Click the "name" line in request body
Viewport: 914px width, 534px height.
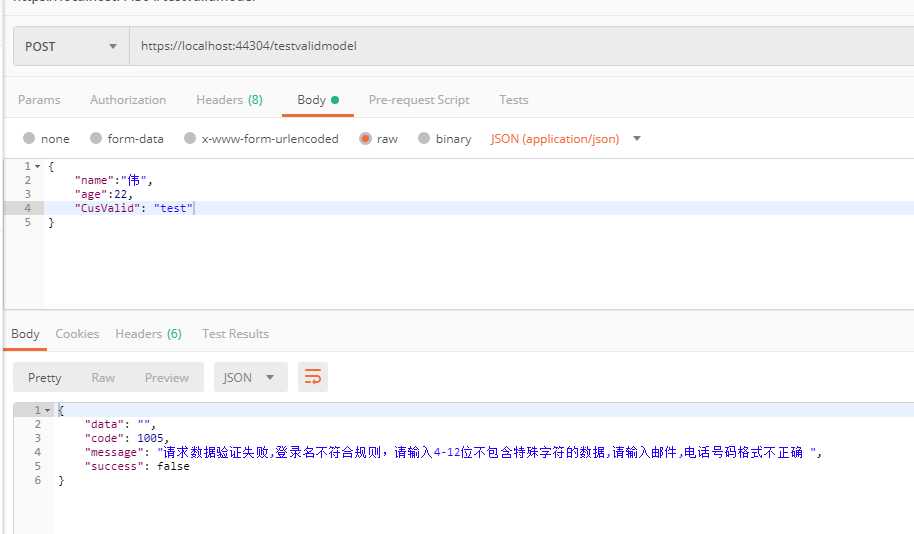pos(113,180)
